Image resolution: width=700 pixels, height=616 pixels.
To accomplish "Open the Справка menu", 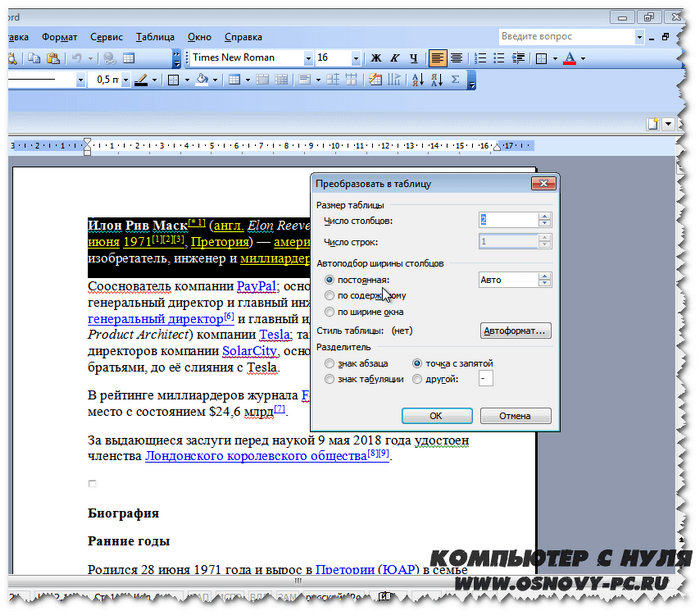I will click(243, 37).
